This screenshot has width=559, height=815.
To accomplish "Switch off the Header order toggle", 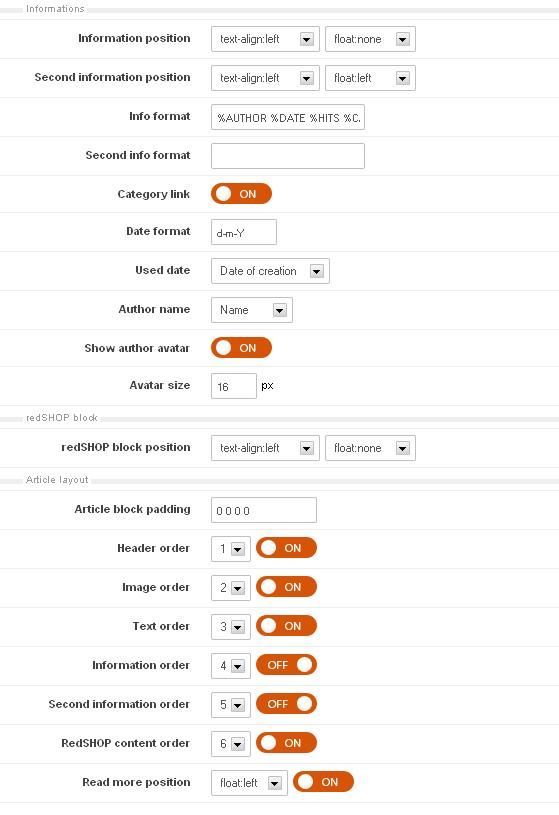I will [x=287, y=548].
